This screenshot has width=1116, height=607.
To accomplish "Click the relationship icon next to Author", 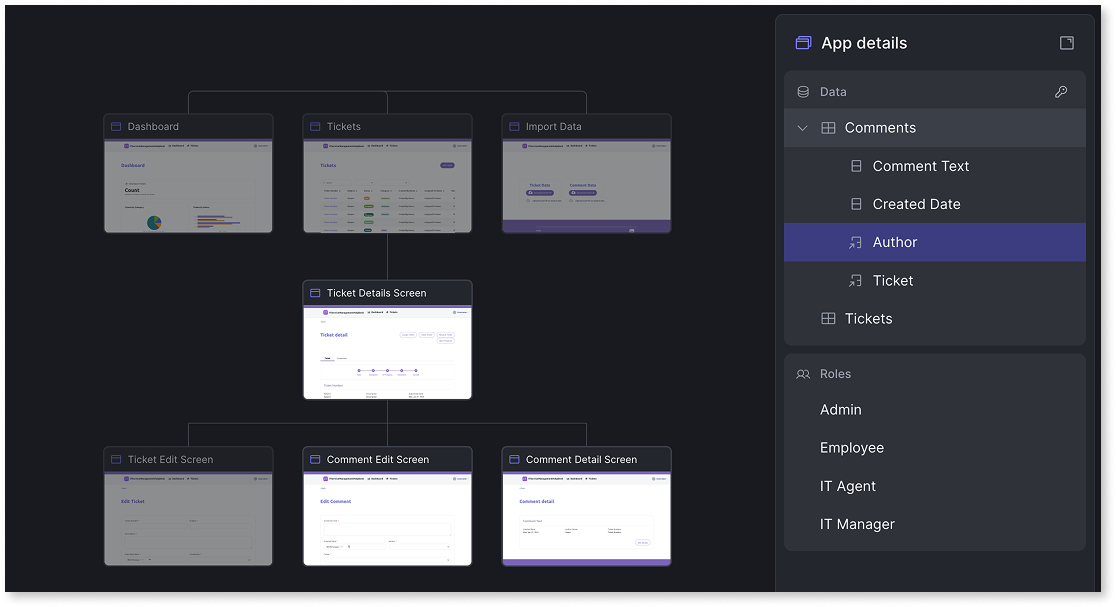I will click(856, 243).
